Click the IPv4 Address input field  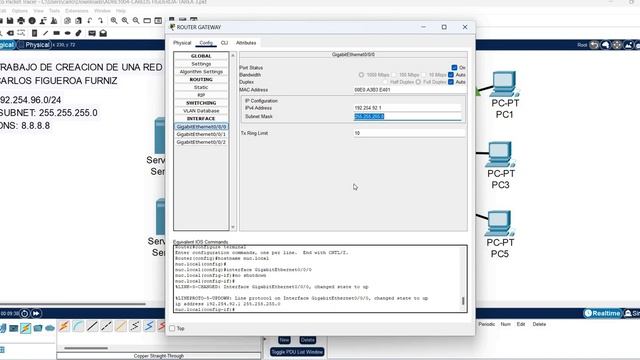coord(407,108)
